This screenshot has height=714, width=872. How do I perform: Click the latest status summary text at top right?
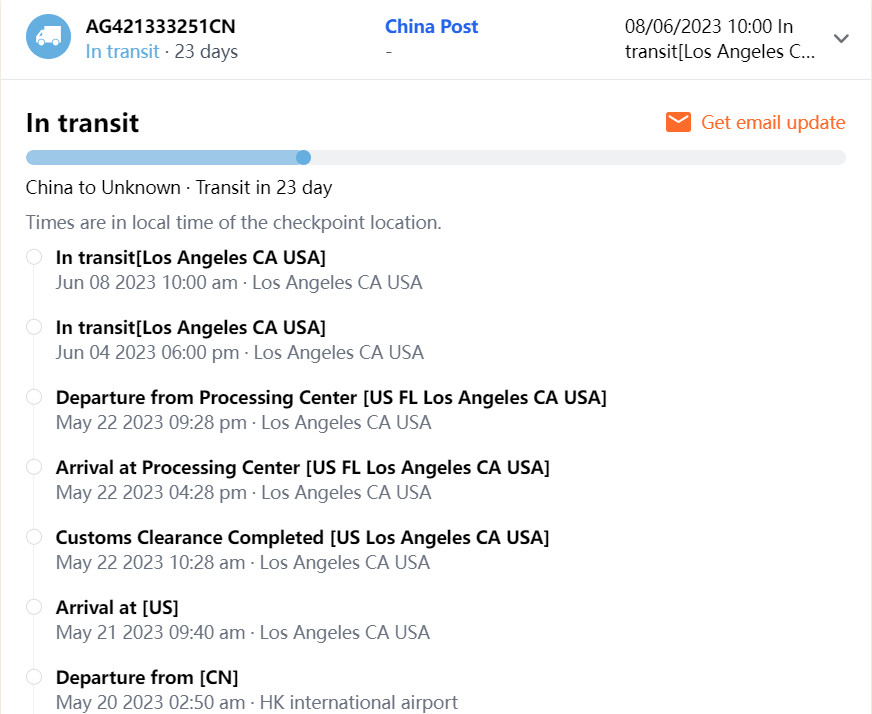coord(720,39)
